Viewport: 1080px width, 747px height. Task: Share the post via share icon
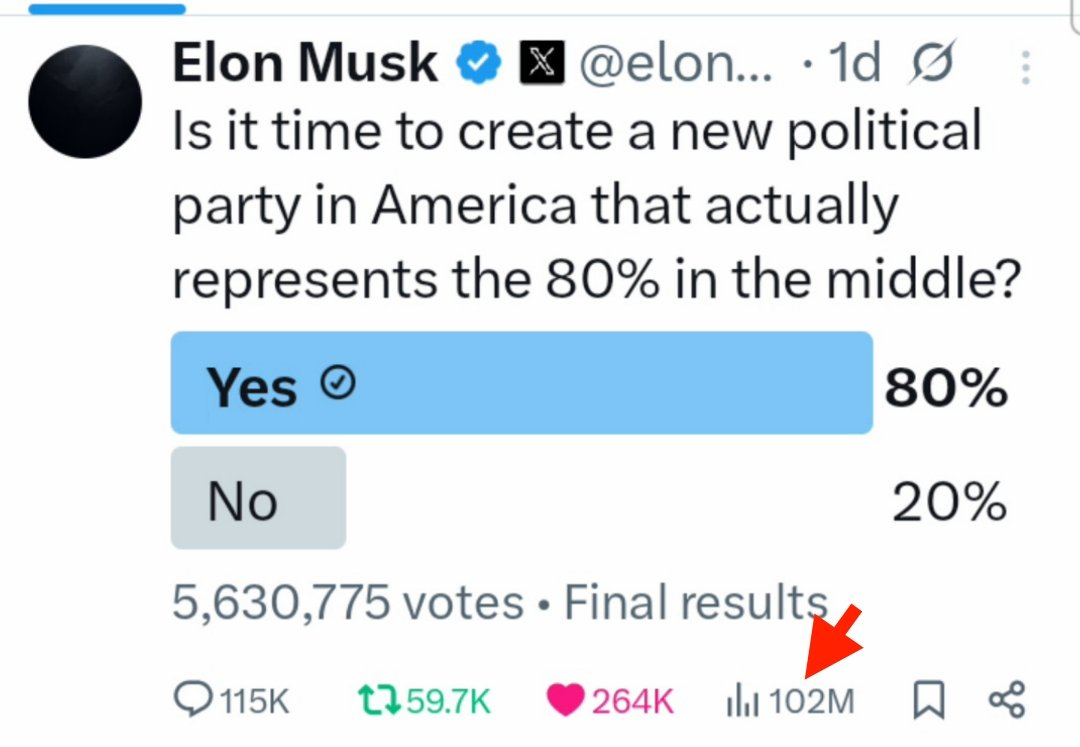(x=1007, y=700)
